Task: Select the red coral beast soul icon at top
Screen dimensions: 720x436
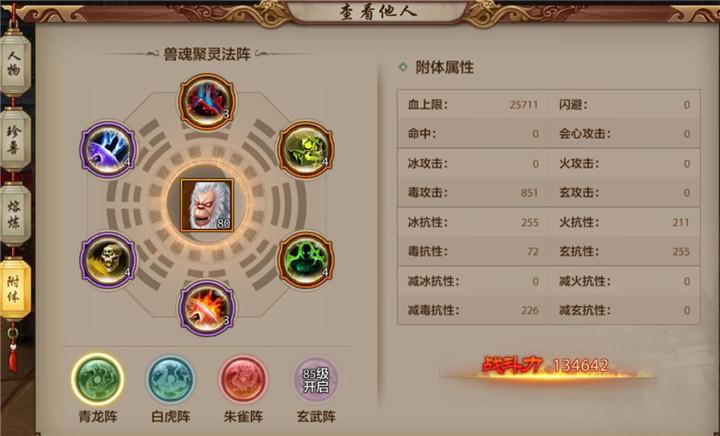Action: [x=207, y=101]
